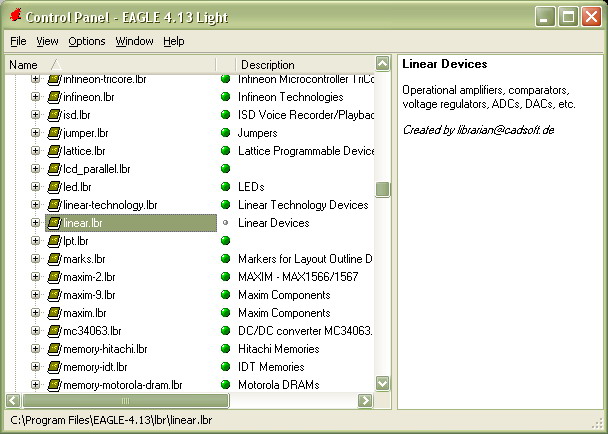Expand the linear-technology.lbr tree node
Viewport: 608px width, 434px height.
[x=35, y=204]
